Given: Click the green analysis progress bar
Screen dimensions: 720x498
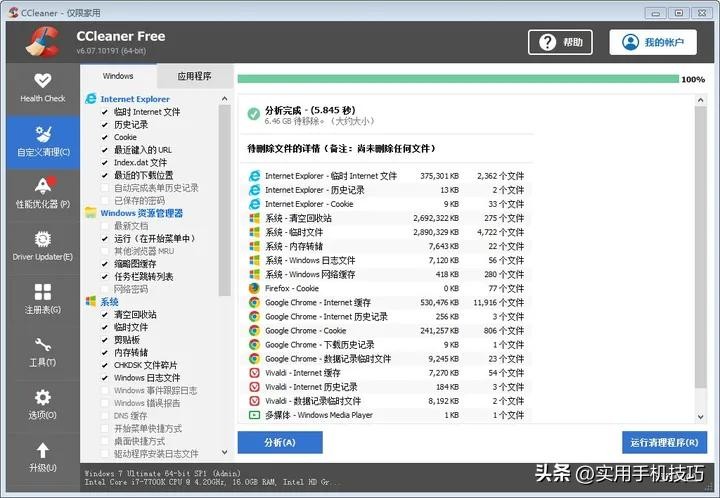Looking at the screenshot, I should click(x=456, y=79).
